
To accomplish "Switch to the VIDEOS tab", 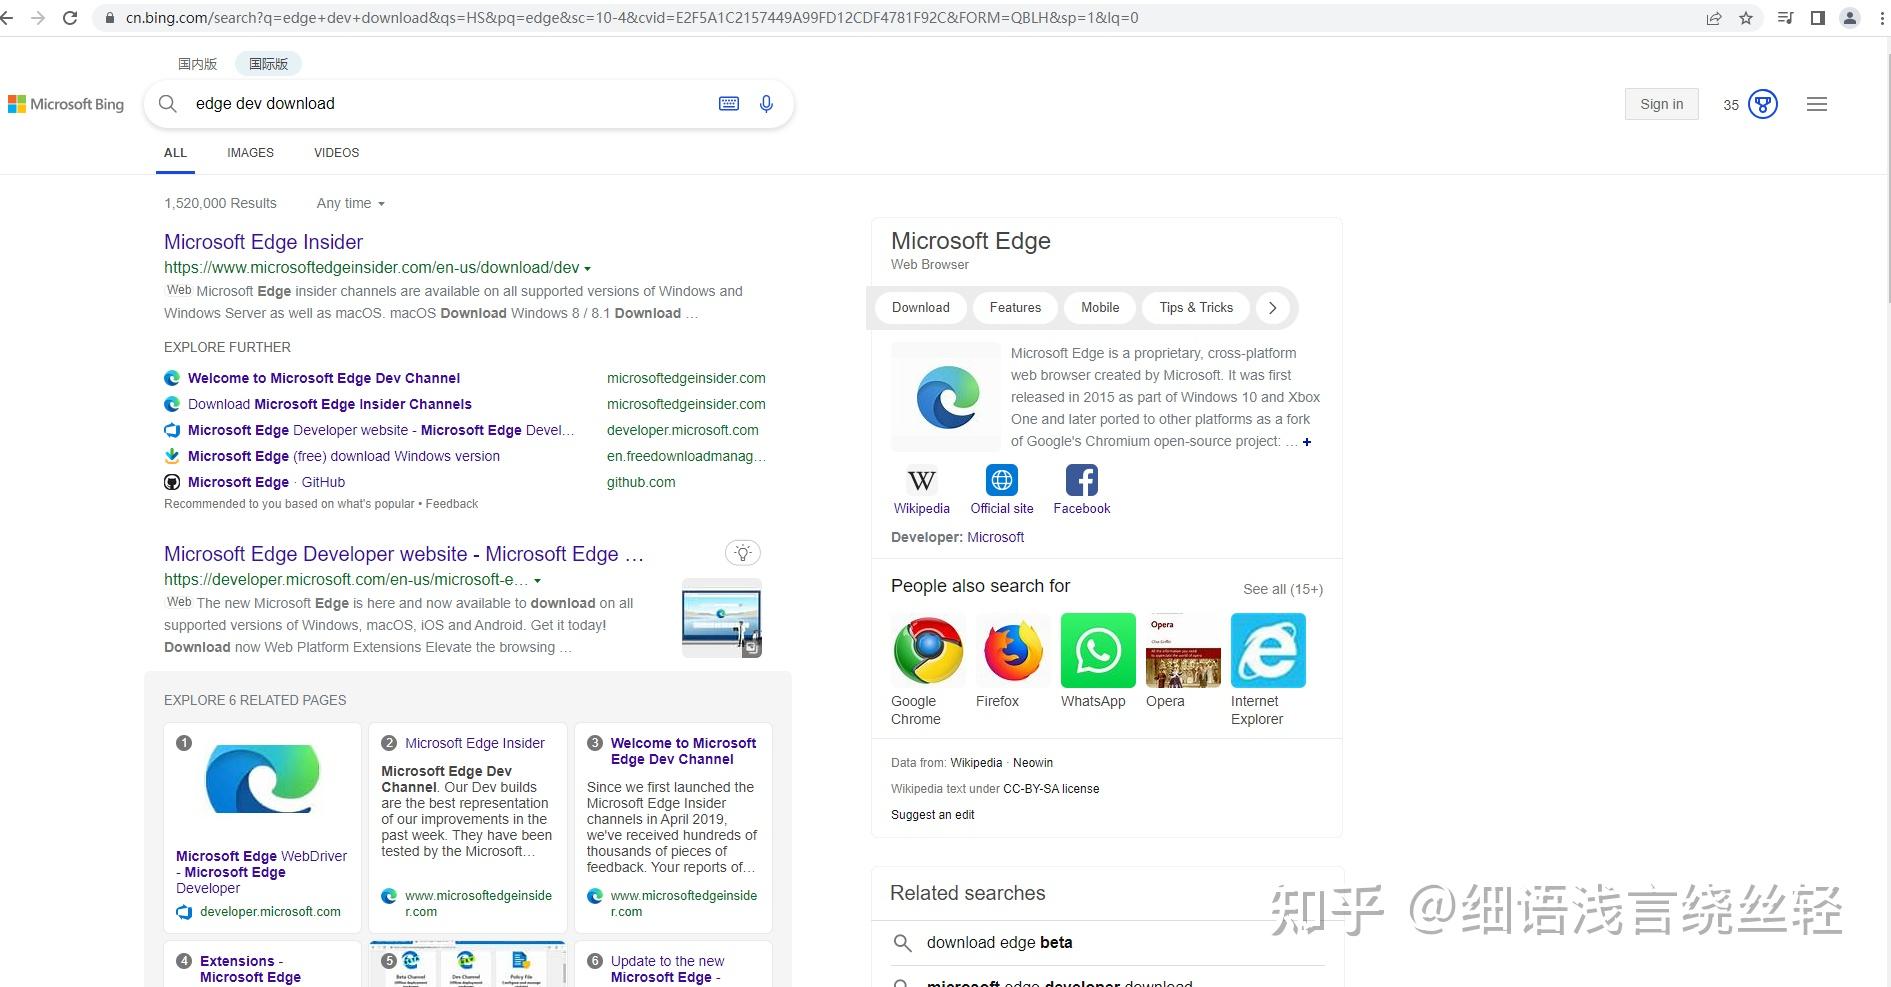I will (x=336, y=153).
